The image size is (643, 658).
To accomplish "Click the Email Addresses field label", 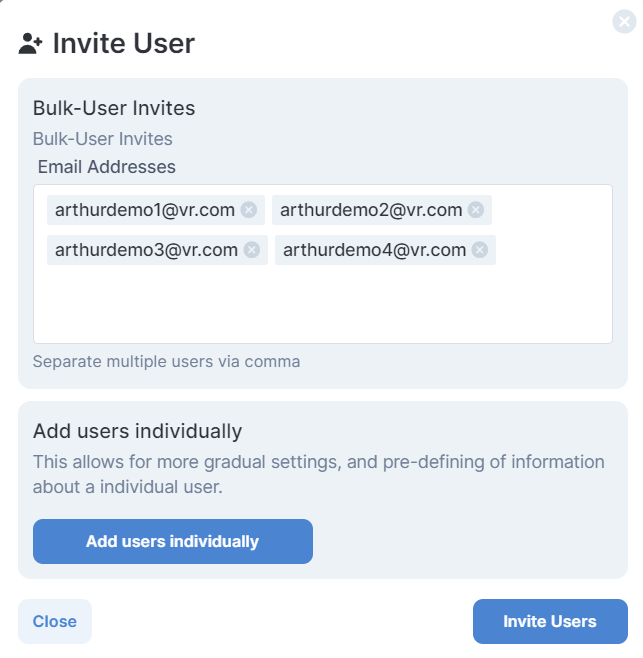I will click(x=107, y=167).
